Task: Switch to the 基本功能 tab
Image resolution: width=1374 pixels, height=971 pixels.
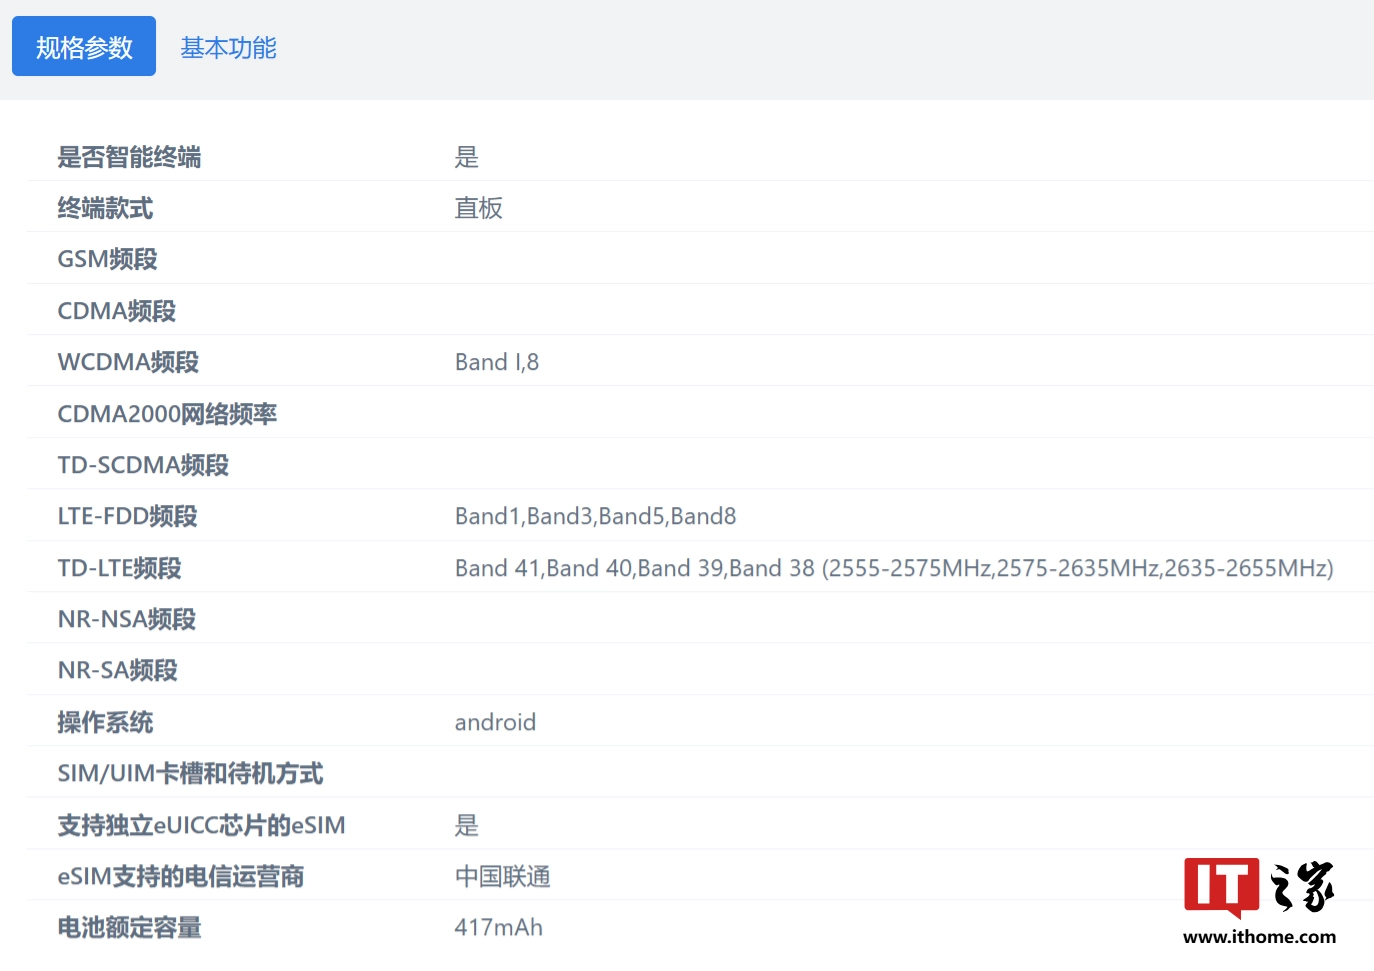Action: point(228,46)
